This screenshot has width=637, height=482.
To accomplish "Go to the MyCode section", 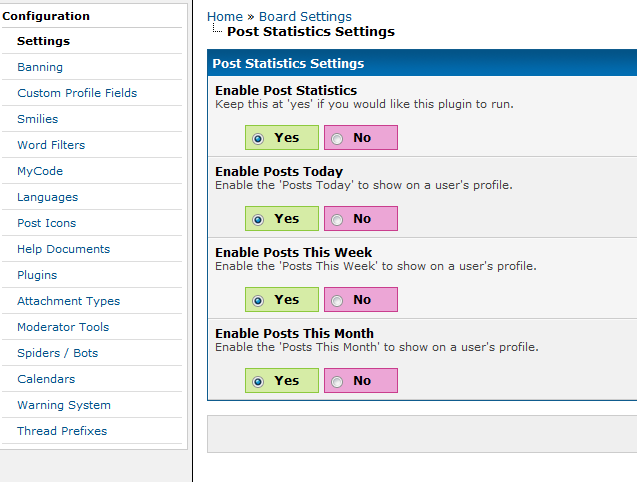I will 40,171.
